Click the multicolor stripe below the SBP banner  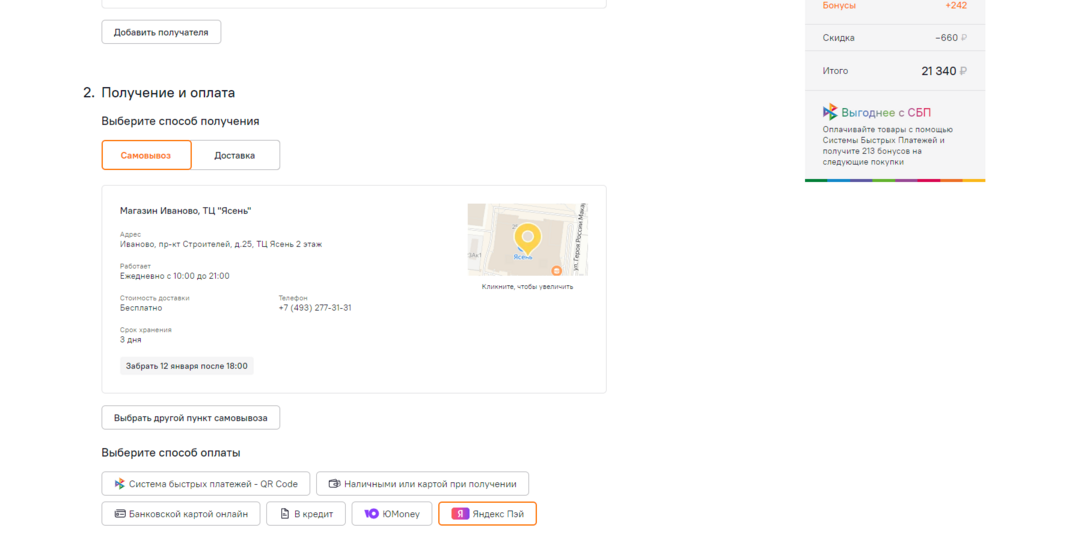click(x=894, y=180)
